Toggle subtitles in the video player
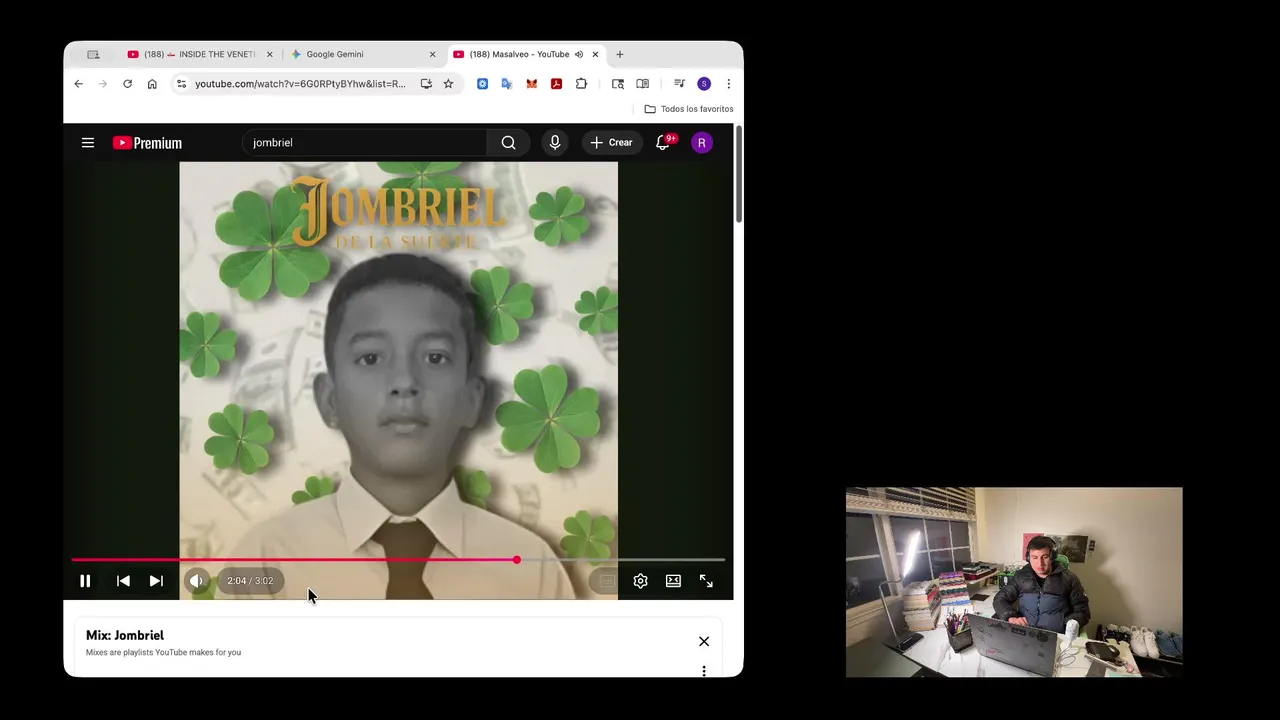 point(607,581)
